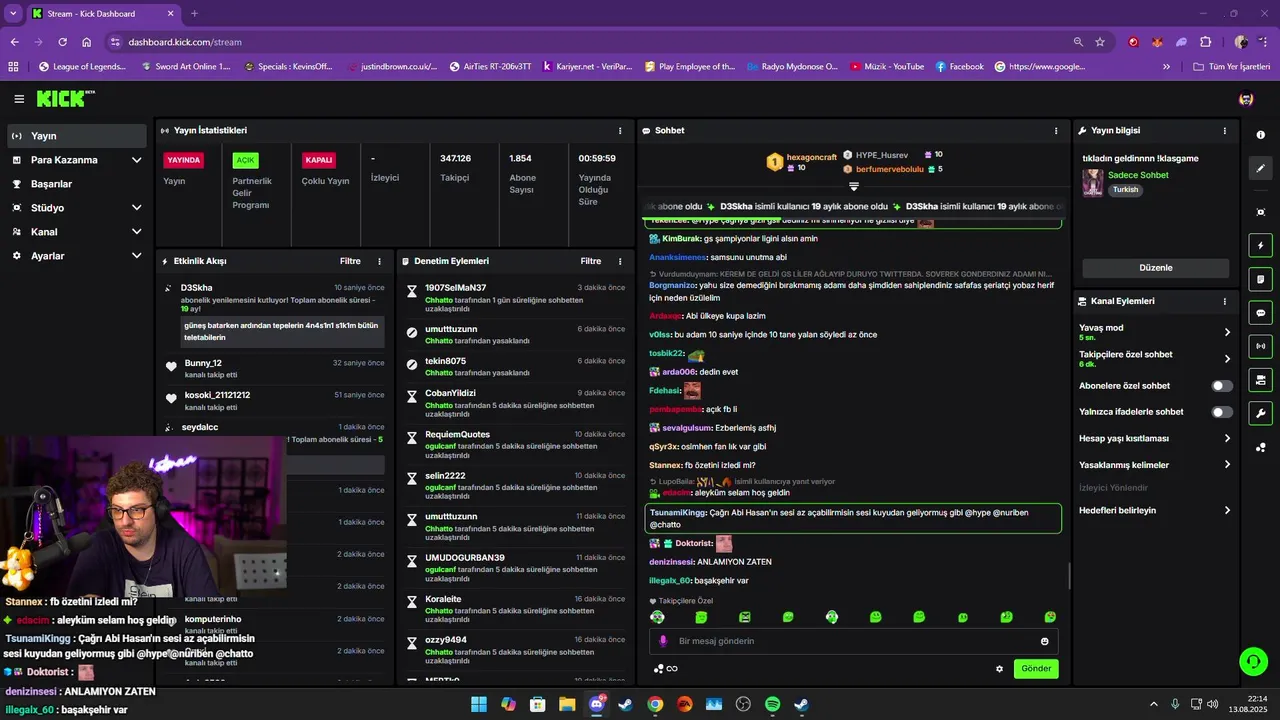Open the chat settings gear beside Gönder
Viewport: 1280px width, 720px height.
999,669
